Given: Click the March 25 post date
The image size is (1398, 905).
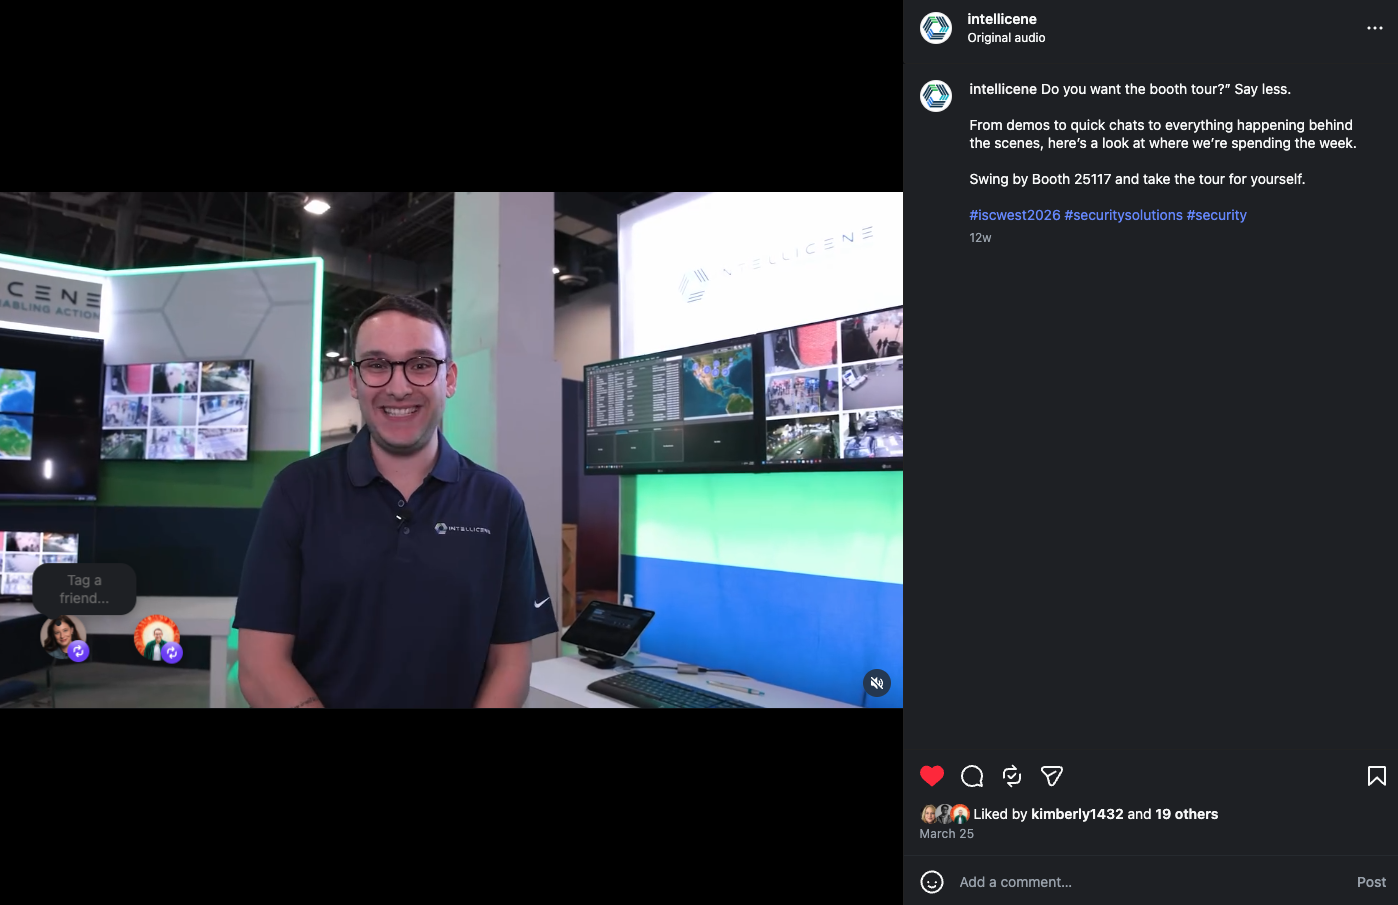Looking at the screenshot, I should tap(947, 834).
